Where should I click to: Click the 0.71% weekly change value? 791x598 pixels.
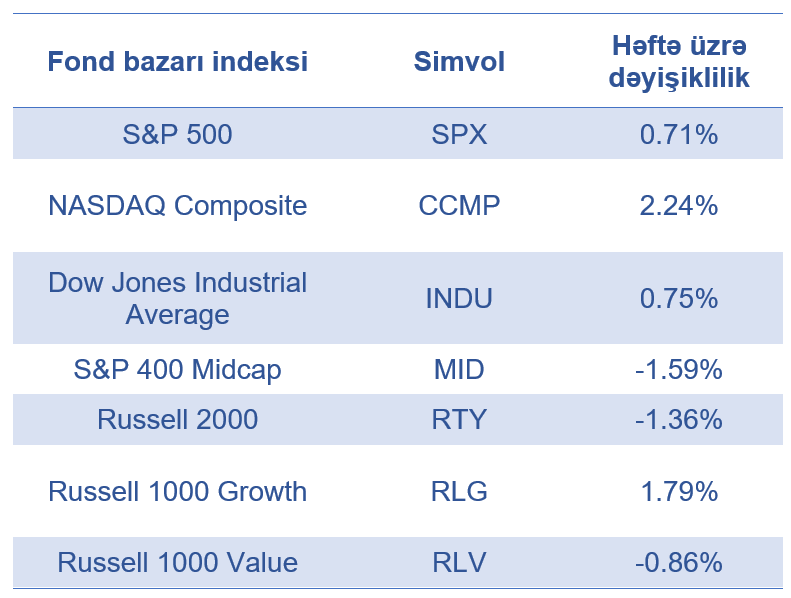[679, 134]
